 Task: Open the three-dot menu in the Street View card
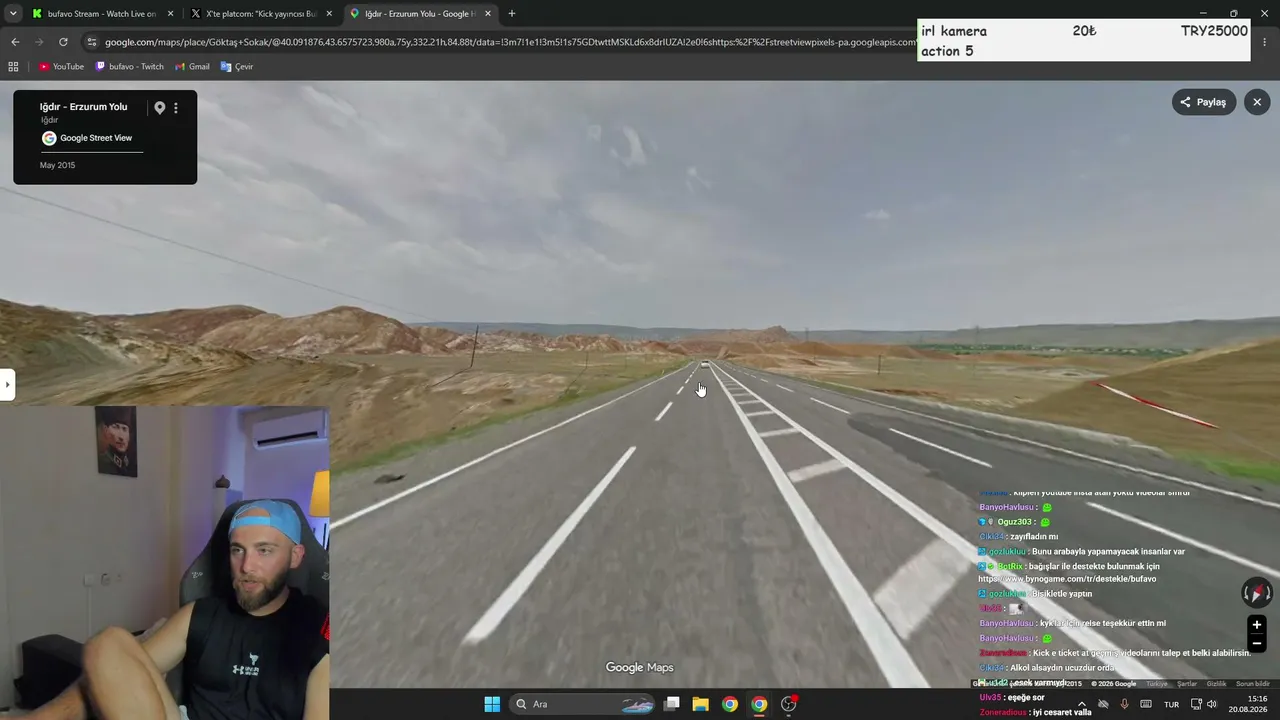pos(176,108)
